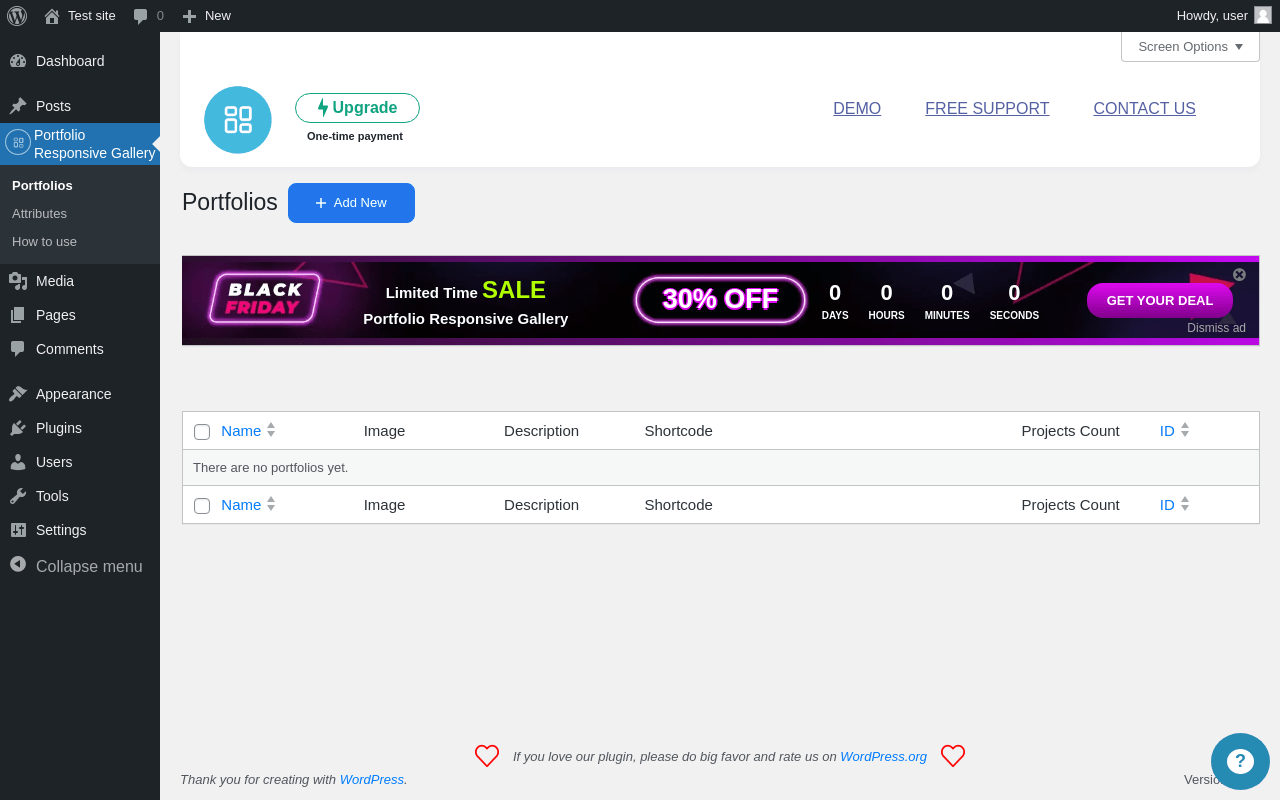Sort by Name in table header
Screen dimensions: 1280x800
[x=241, y=431]
